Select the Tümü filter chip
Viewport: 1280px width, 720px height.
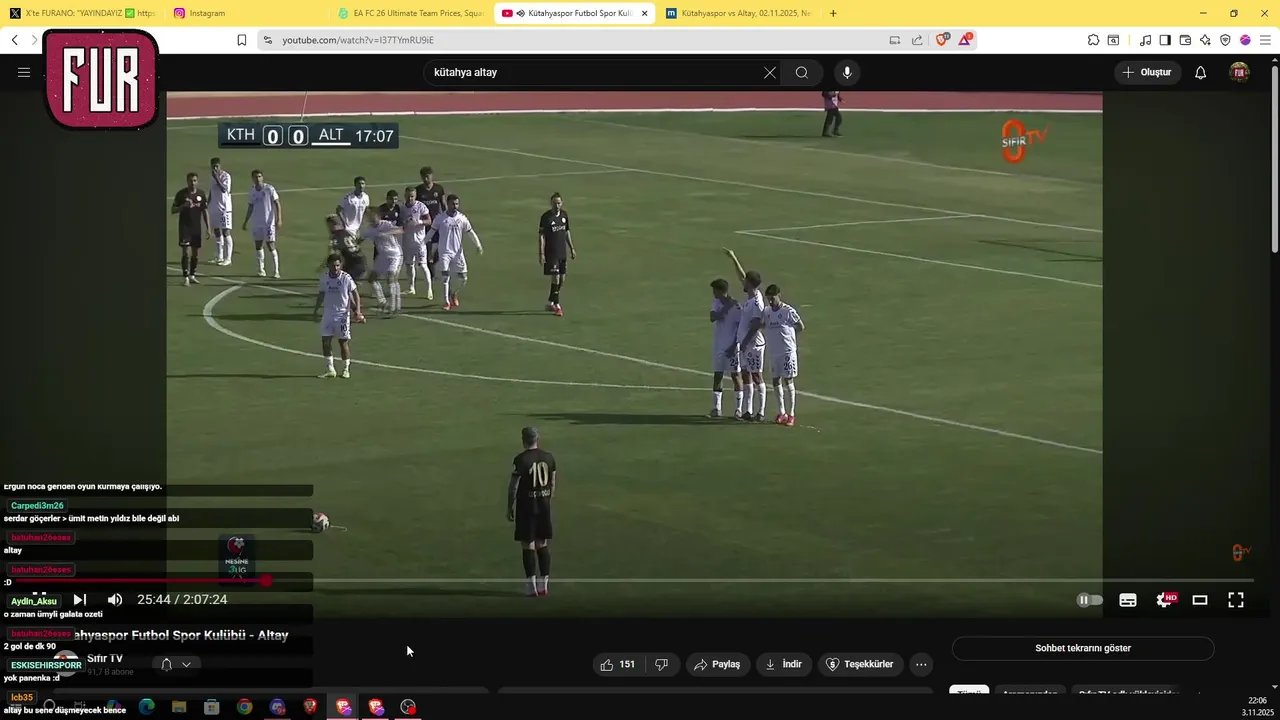click(969, 692)
